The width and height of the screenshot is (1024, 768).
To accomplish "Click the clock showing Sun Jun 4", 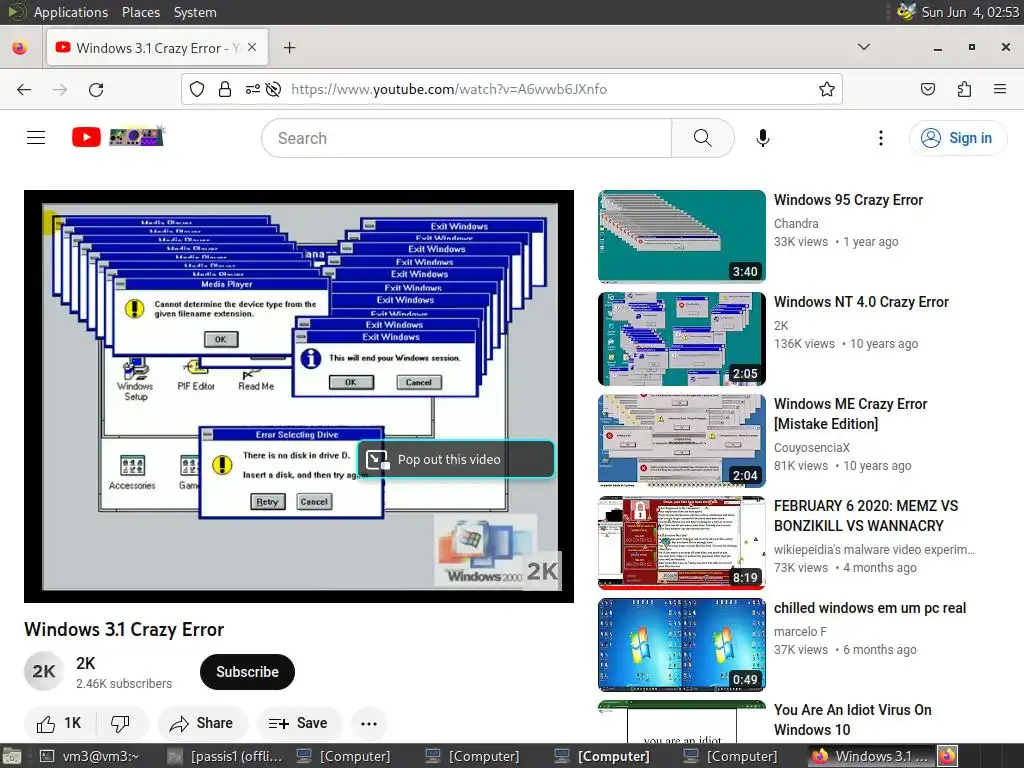I will pos(970,12).
